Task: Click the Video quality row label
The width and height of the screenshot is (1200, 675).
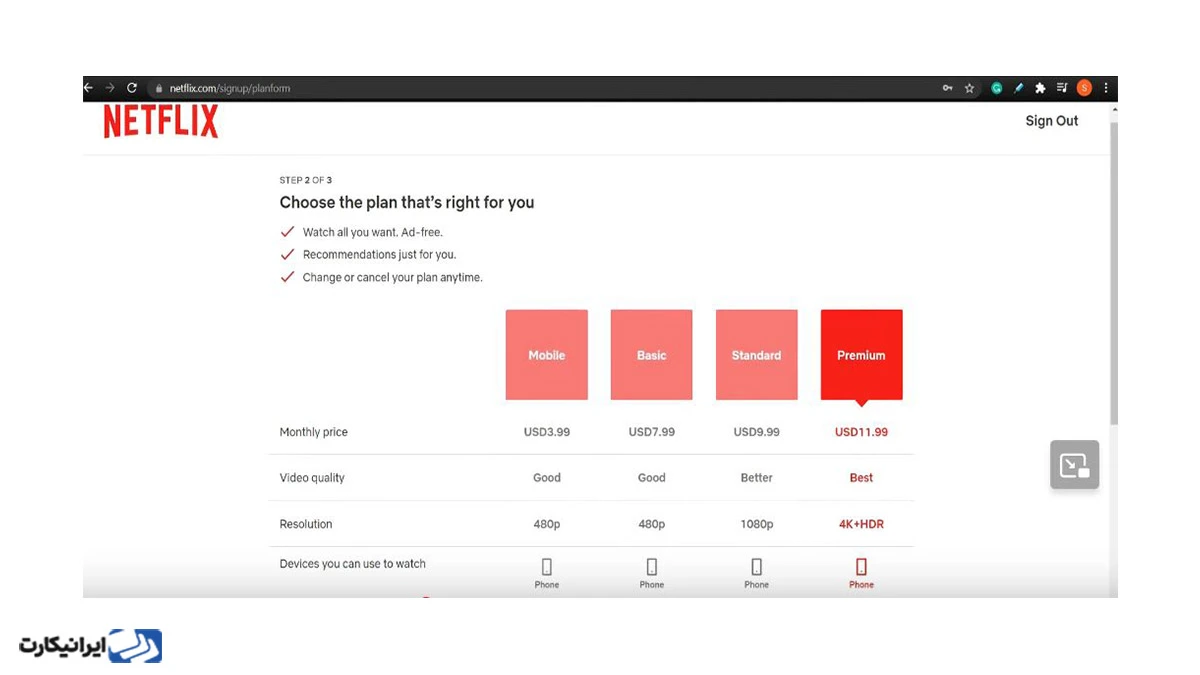Action: (312, 478)
